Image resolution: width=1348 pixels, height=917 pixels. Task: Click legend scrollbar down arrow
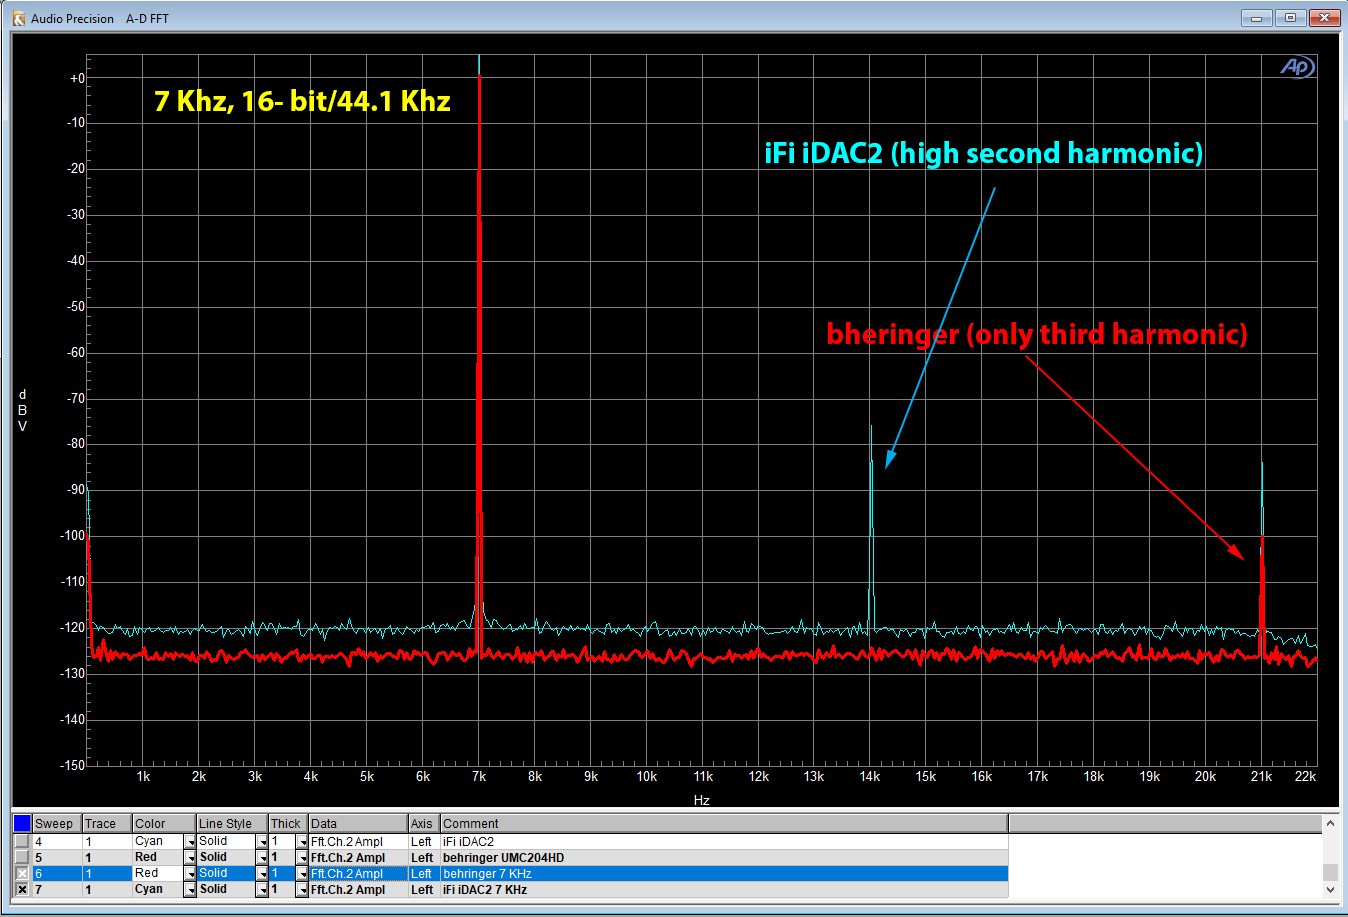pyautogui.click(x=1330, y=889)
